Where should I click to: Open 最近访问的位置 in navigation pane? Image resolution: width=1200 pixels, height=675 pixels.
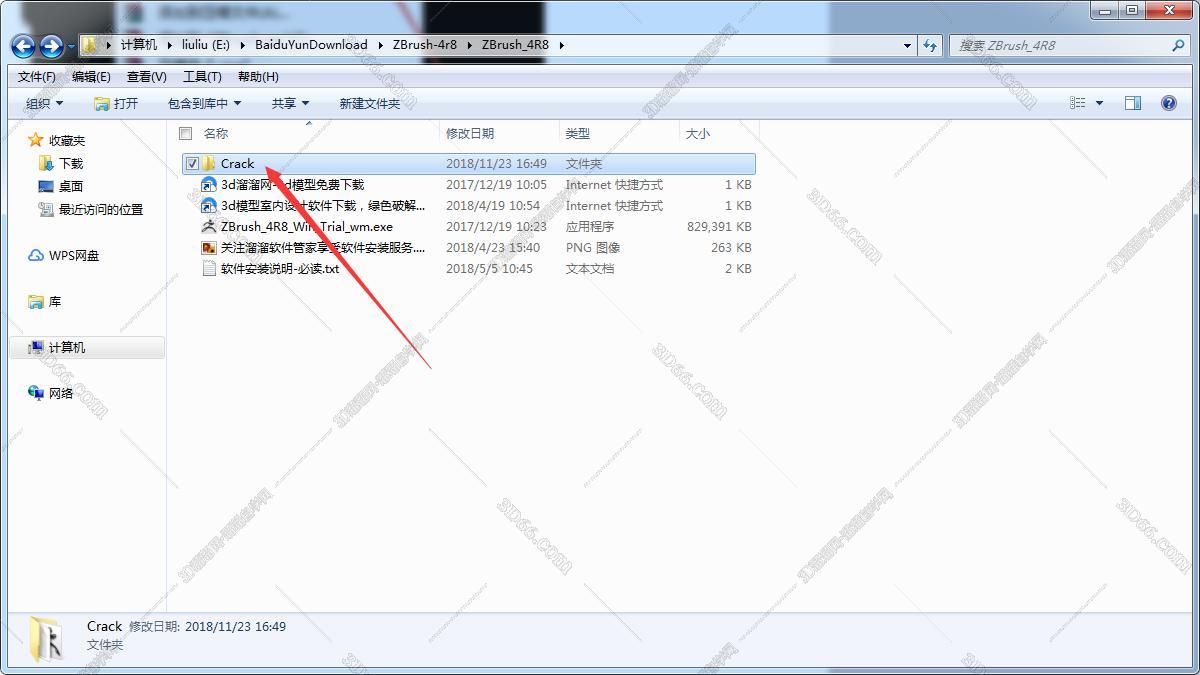point(91,209)
